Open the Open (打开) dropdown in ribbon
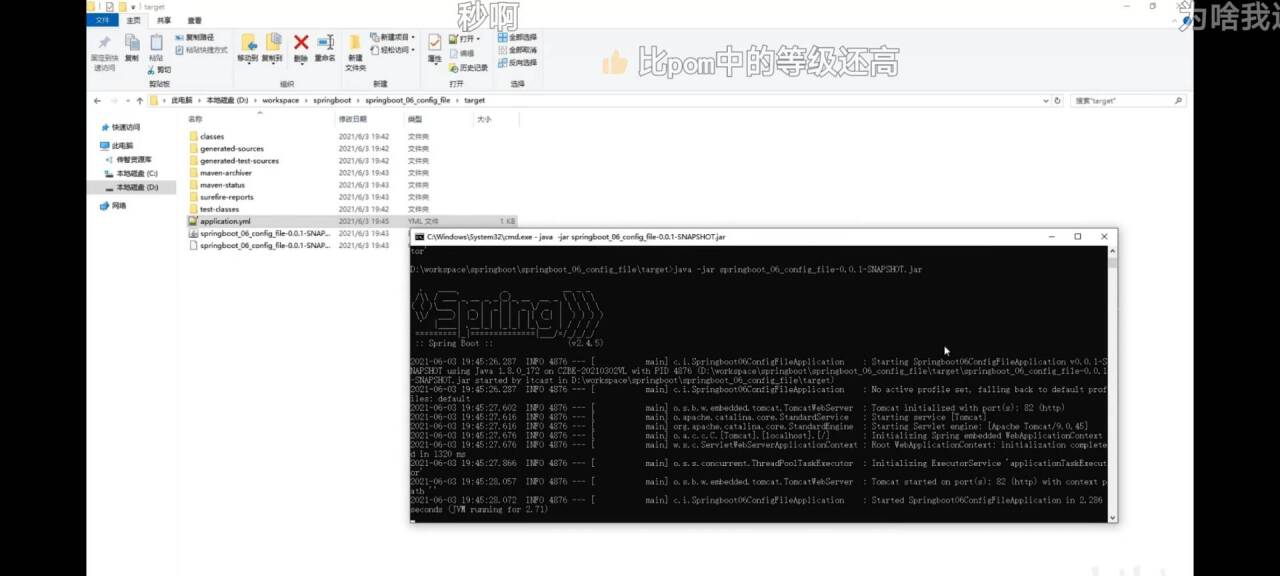The height and width of the screenshot is (576, 1280). point(466,39)
